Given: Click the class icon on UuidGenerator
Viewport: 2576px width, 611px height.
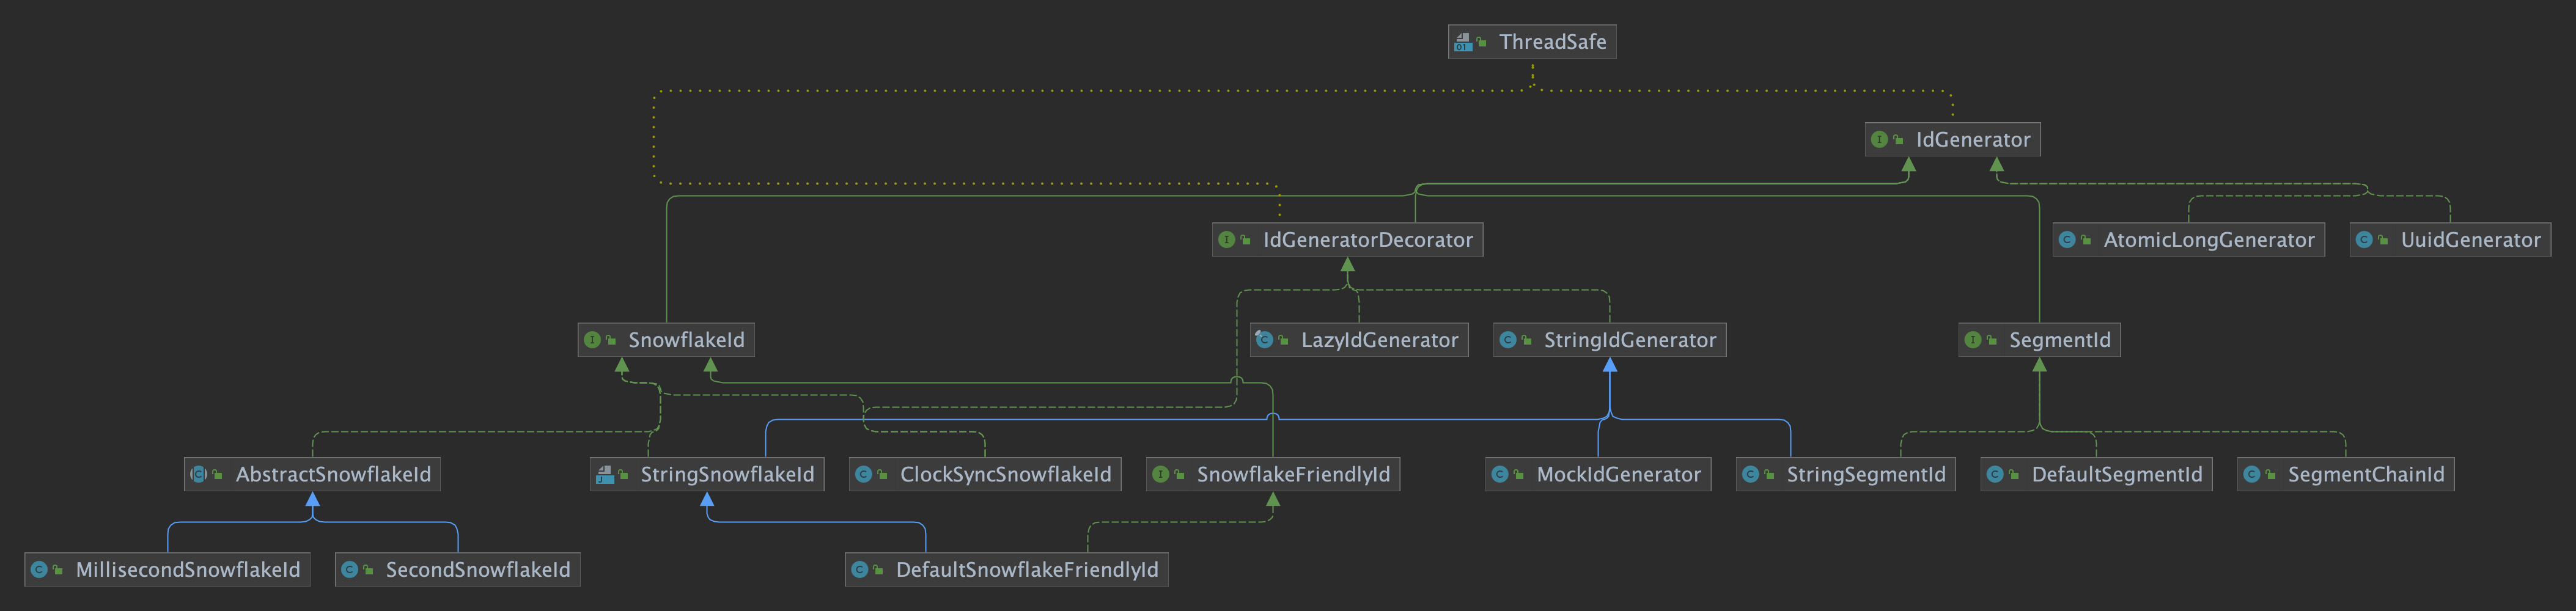Looking at the screenshot, I should (2364, 240).
